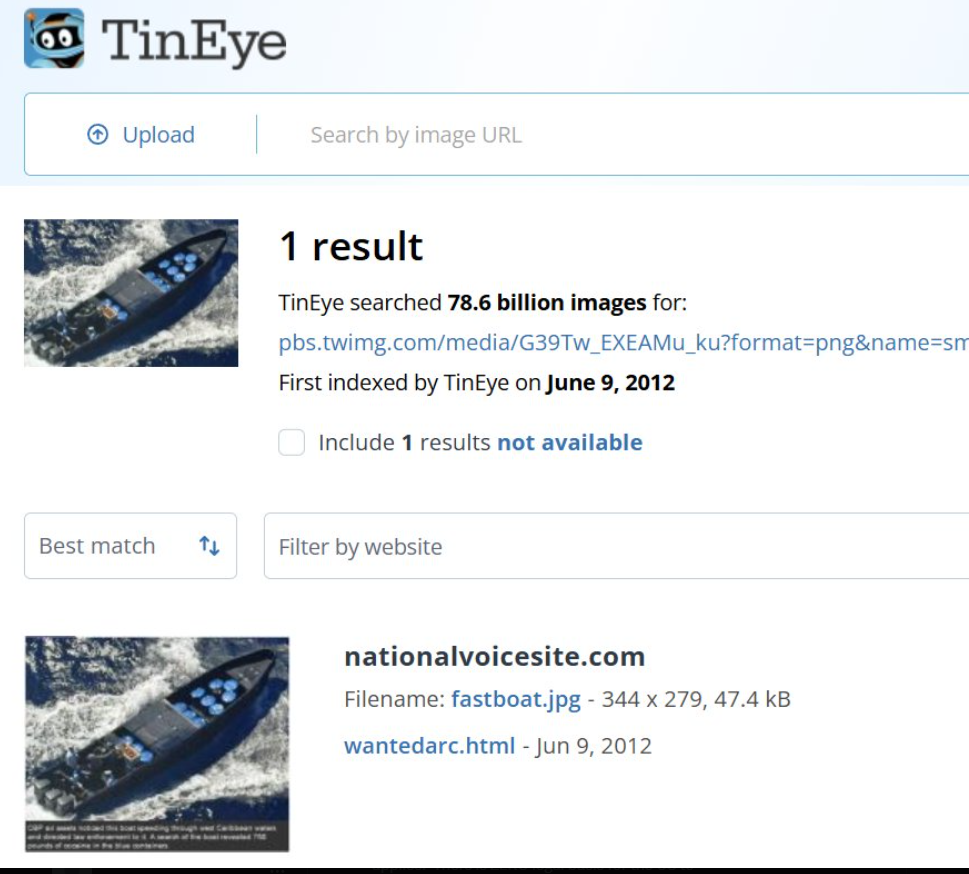Image resolution: width=969 pixels, height=874 pixels.
Task: Click the 'Include 1 results' label text
Action: click(404, 443)
